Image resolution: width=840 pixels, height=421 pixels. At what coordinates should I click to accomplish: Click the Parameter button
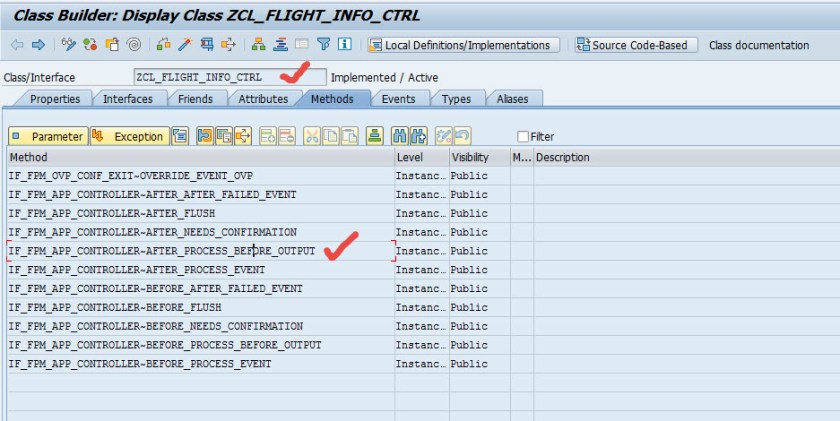(48, 137)
